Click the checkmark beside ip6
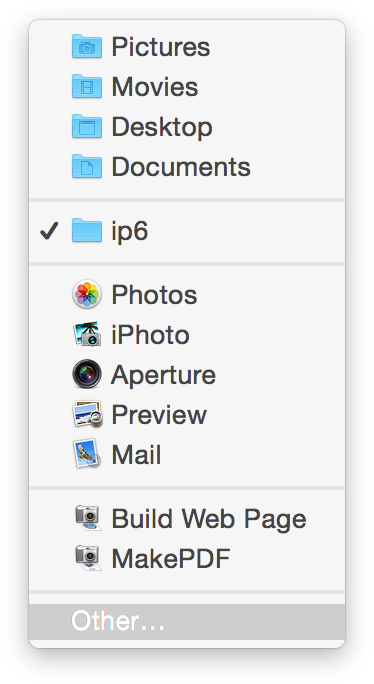 click(49, 231)
